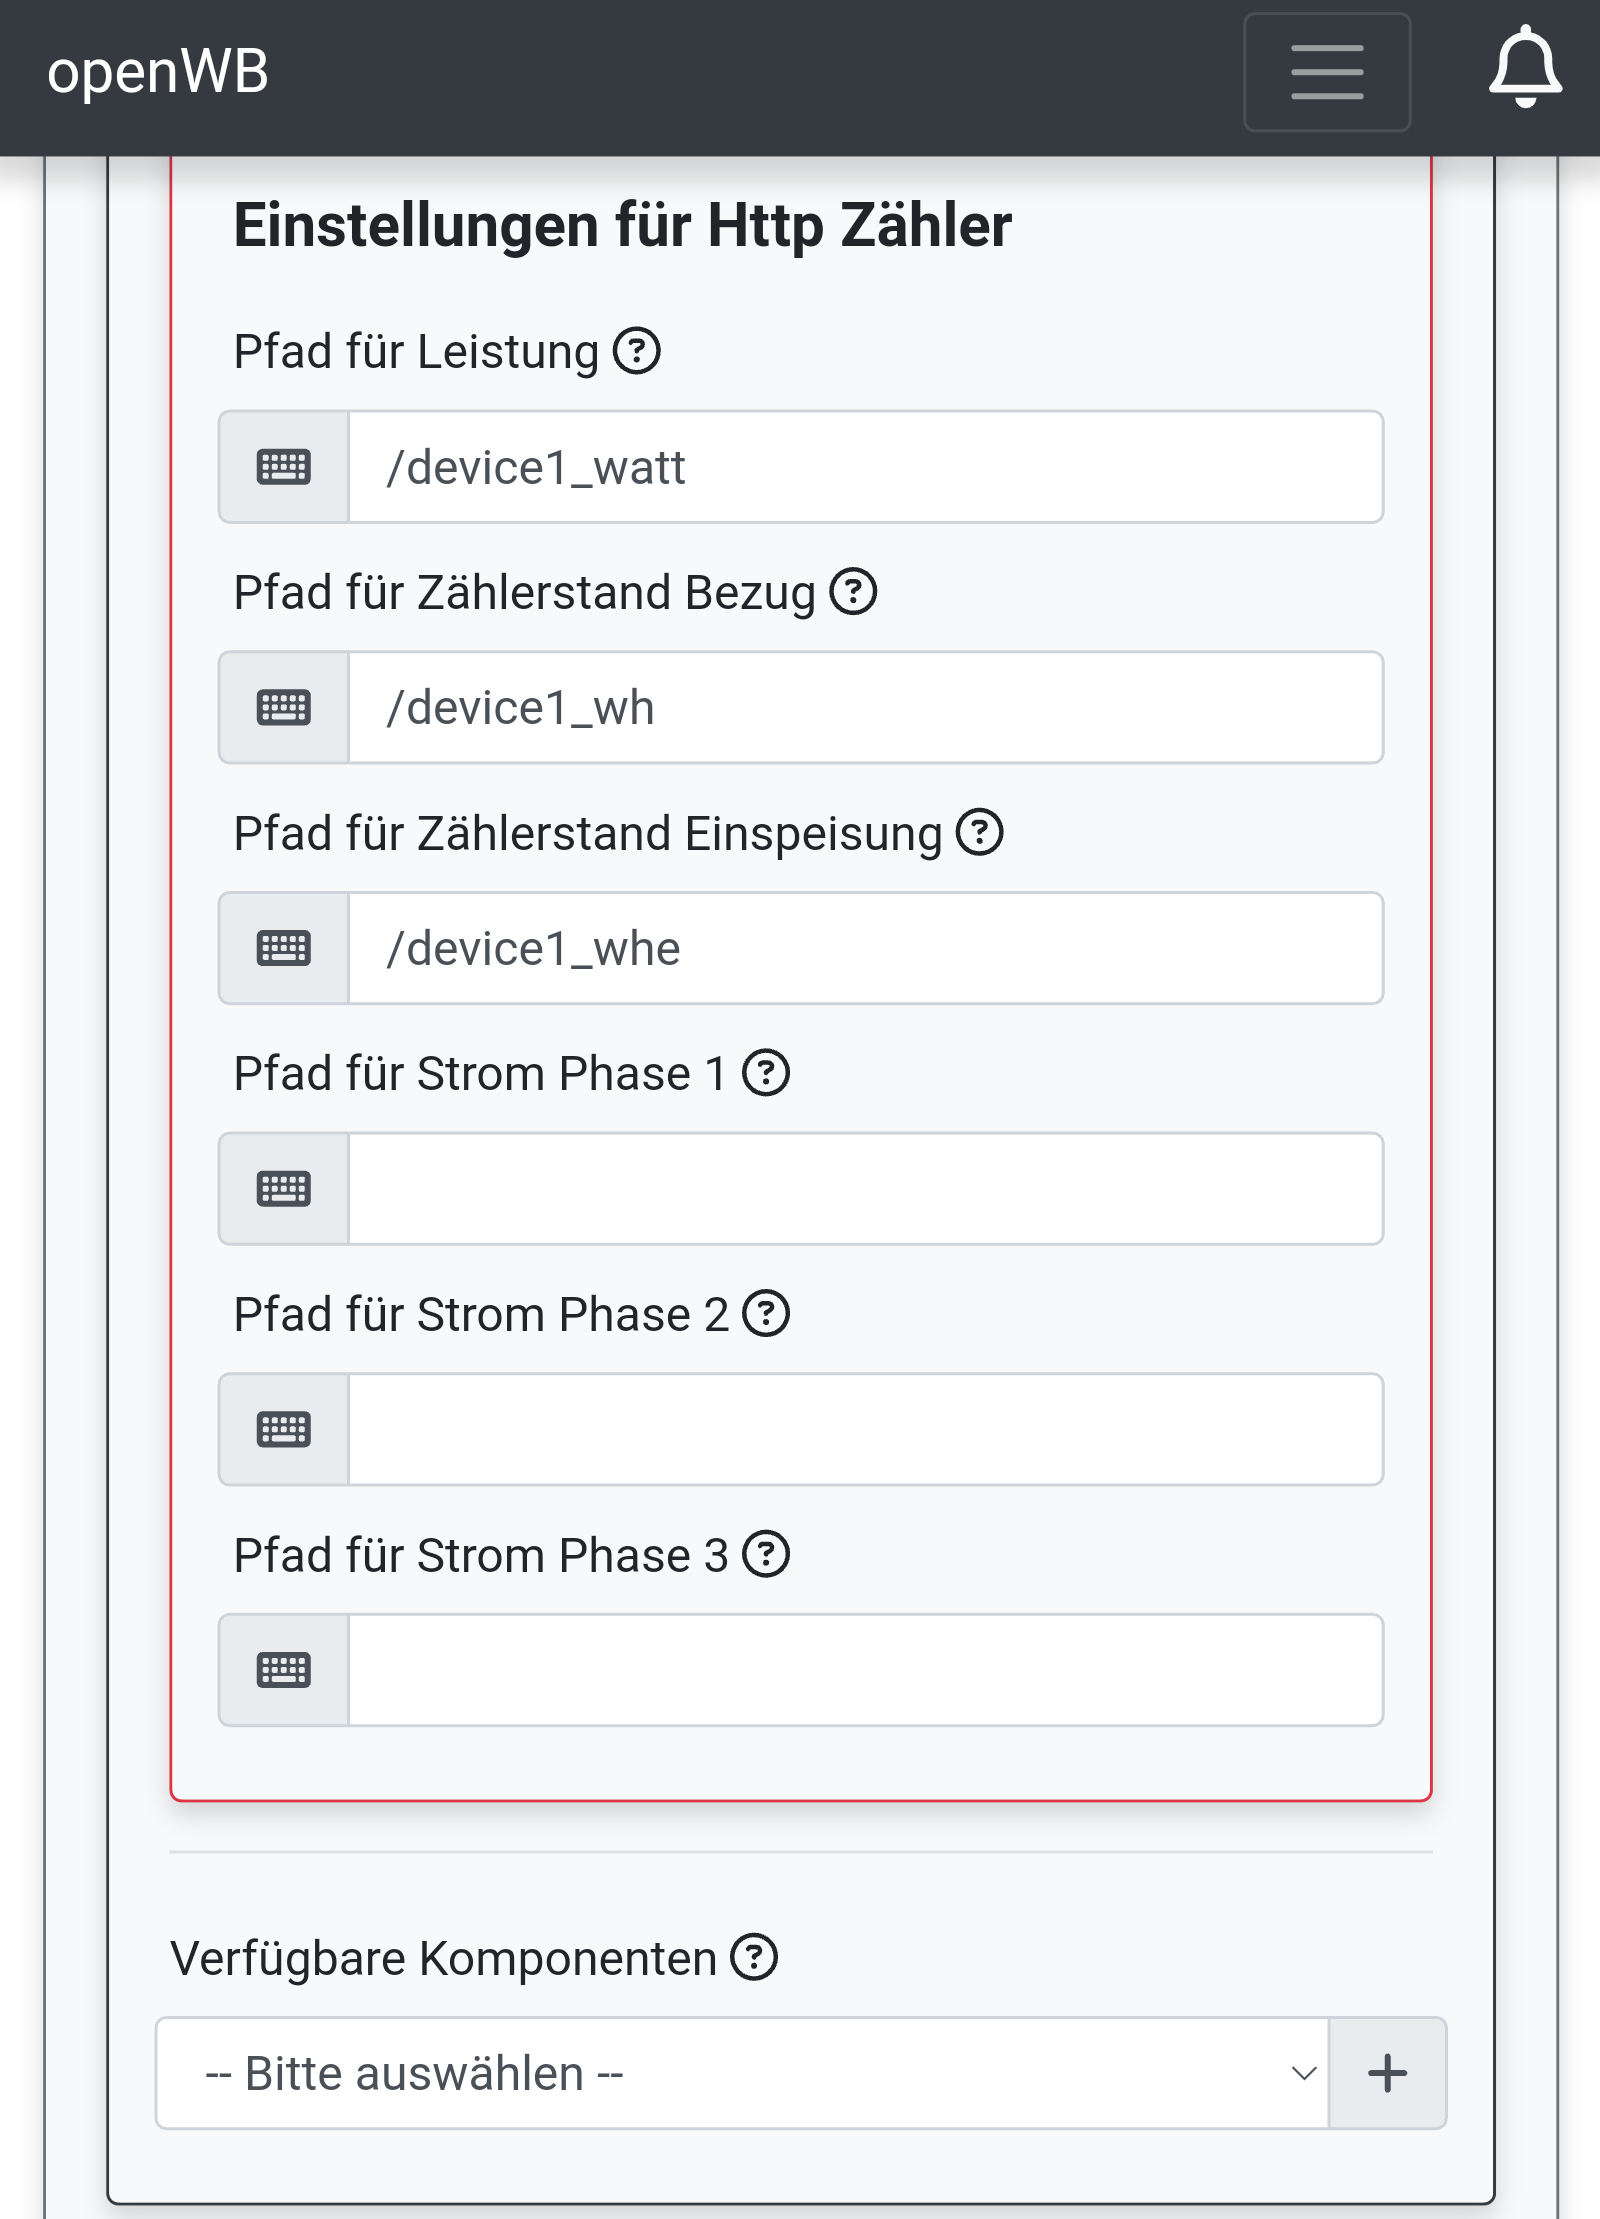Focus the Pfad für Leistung input

(x=865, y=467)
